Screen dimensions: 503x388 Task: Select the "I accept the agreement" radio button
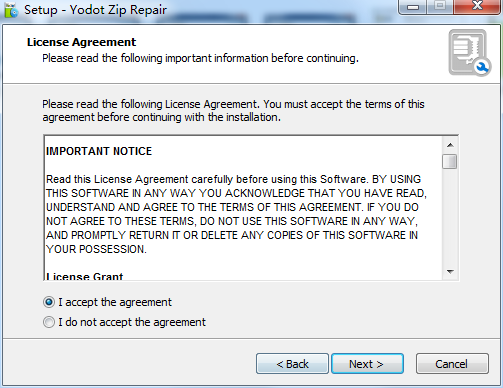point(49,302)
